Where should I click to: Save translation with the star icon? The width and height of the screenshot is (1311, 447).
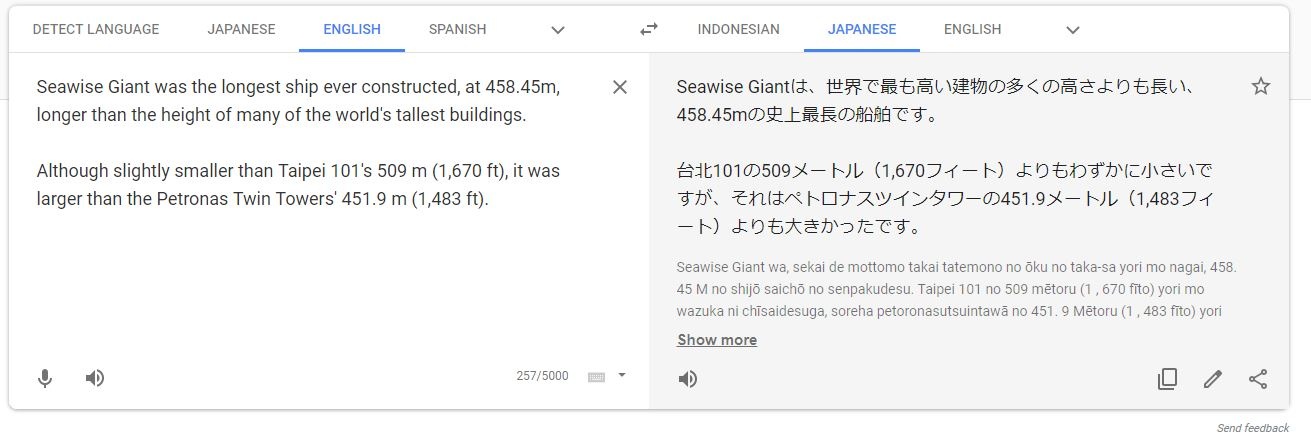point(1260,87)
